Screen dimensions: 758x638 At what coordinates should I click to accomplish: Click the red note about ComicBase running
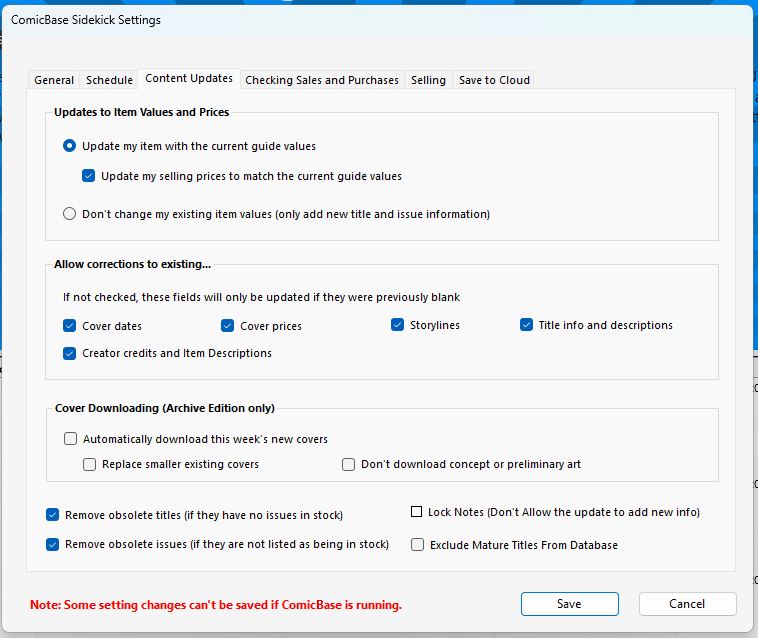216,605
